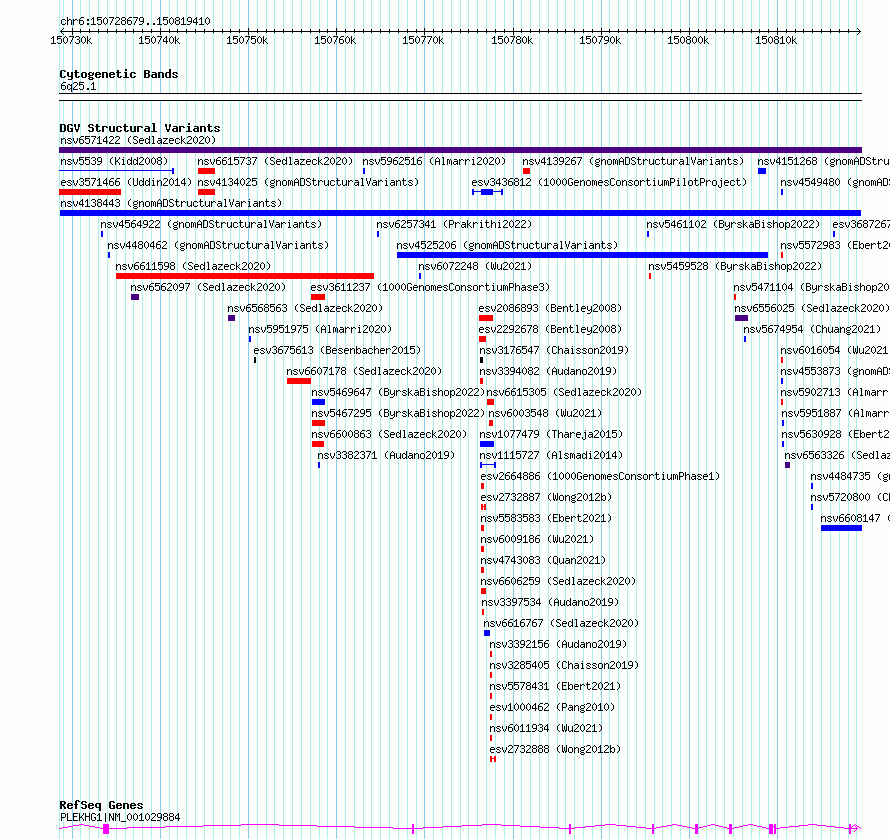Click nsv5459528 (ByrskaBishop2022) label
Image resolution: width=890 pixels, height=839 pixels.
[735, 266]
